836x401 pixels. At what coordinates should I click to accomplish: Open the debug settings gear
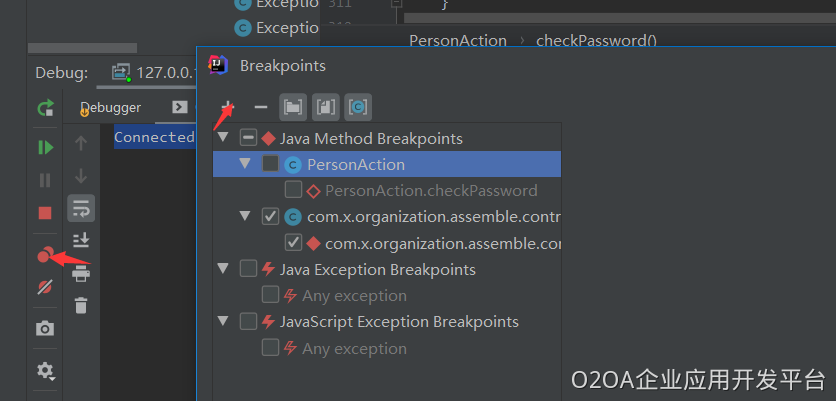tap(45, 370)
